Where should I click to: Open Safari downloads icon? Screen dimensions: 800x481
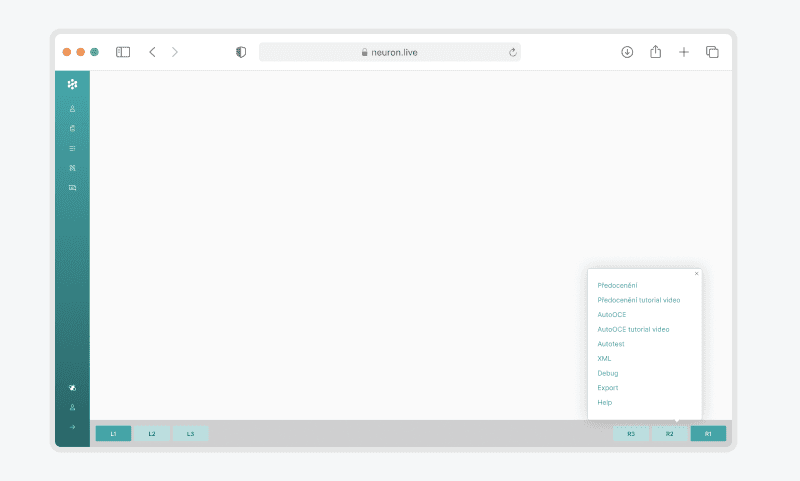coord(627,52)
